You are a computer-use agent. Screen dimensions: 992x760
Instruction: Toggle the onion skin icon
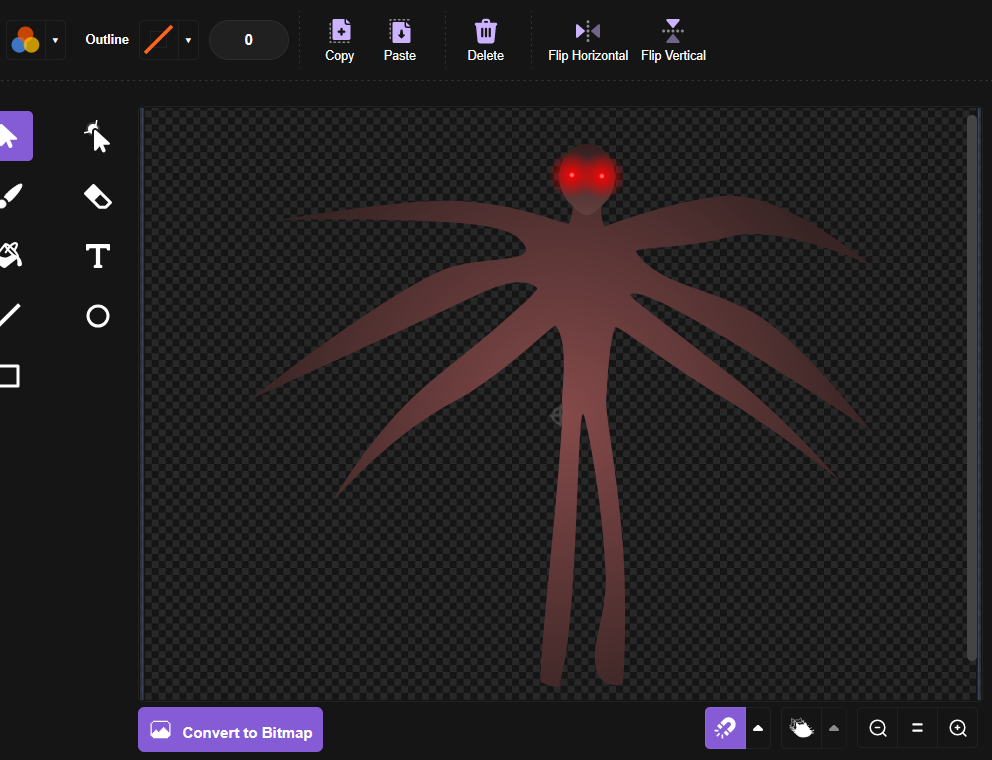pos(802,728)
